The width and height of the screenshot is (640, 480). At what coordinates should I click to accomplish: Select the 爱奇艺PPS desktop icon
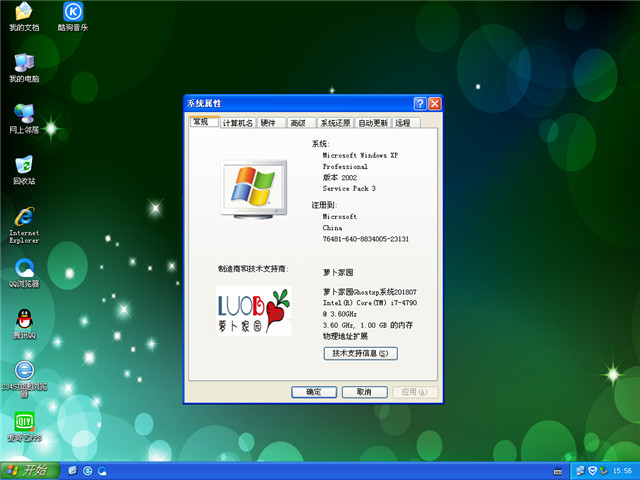pyautogui.click(x=24, y=427)
